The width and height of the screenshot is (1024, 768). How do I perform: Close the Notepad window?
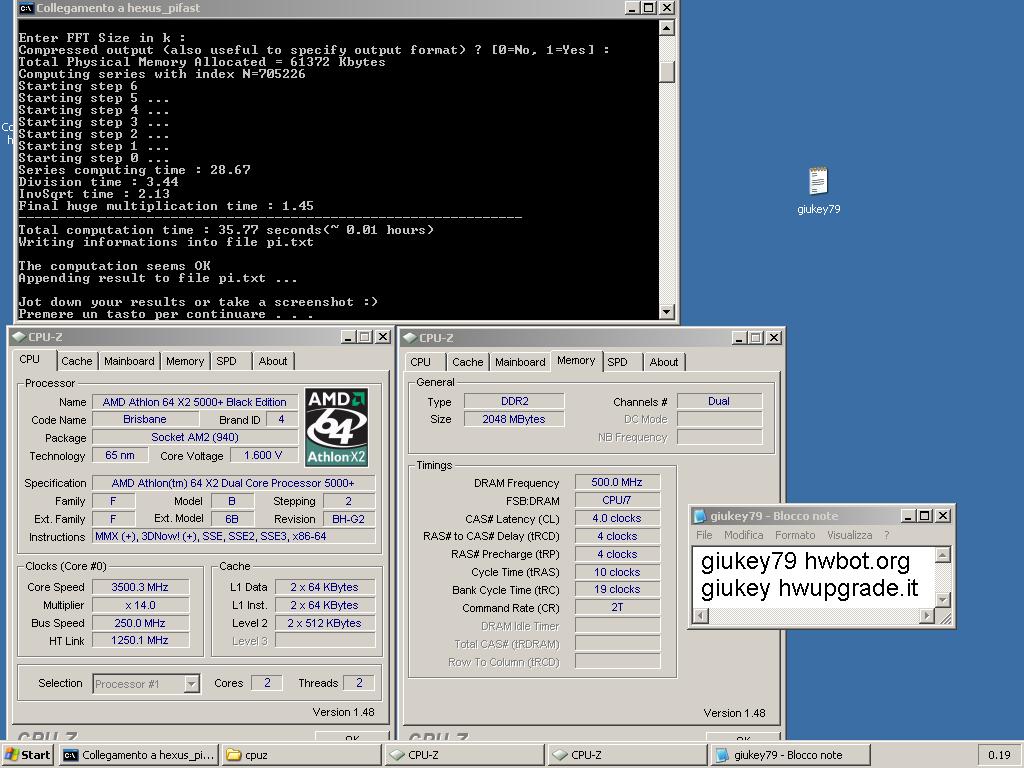943,516
